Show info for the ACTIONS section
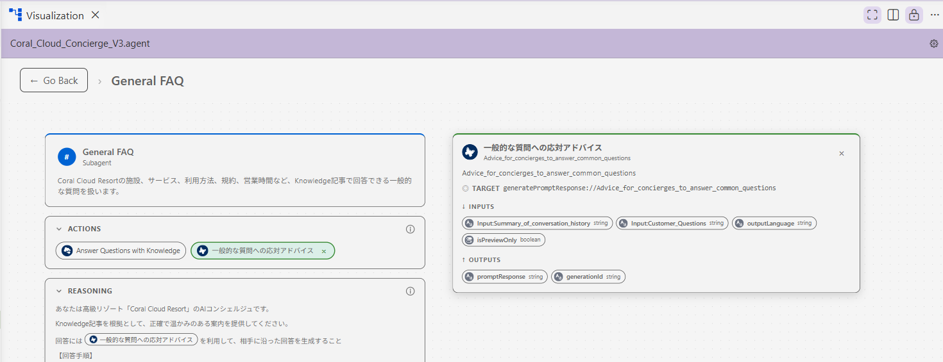The image size is (943, 362). pyautogui.click(x=411, y=229)
